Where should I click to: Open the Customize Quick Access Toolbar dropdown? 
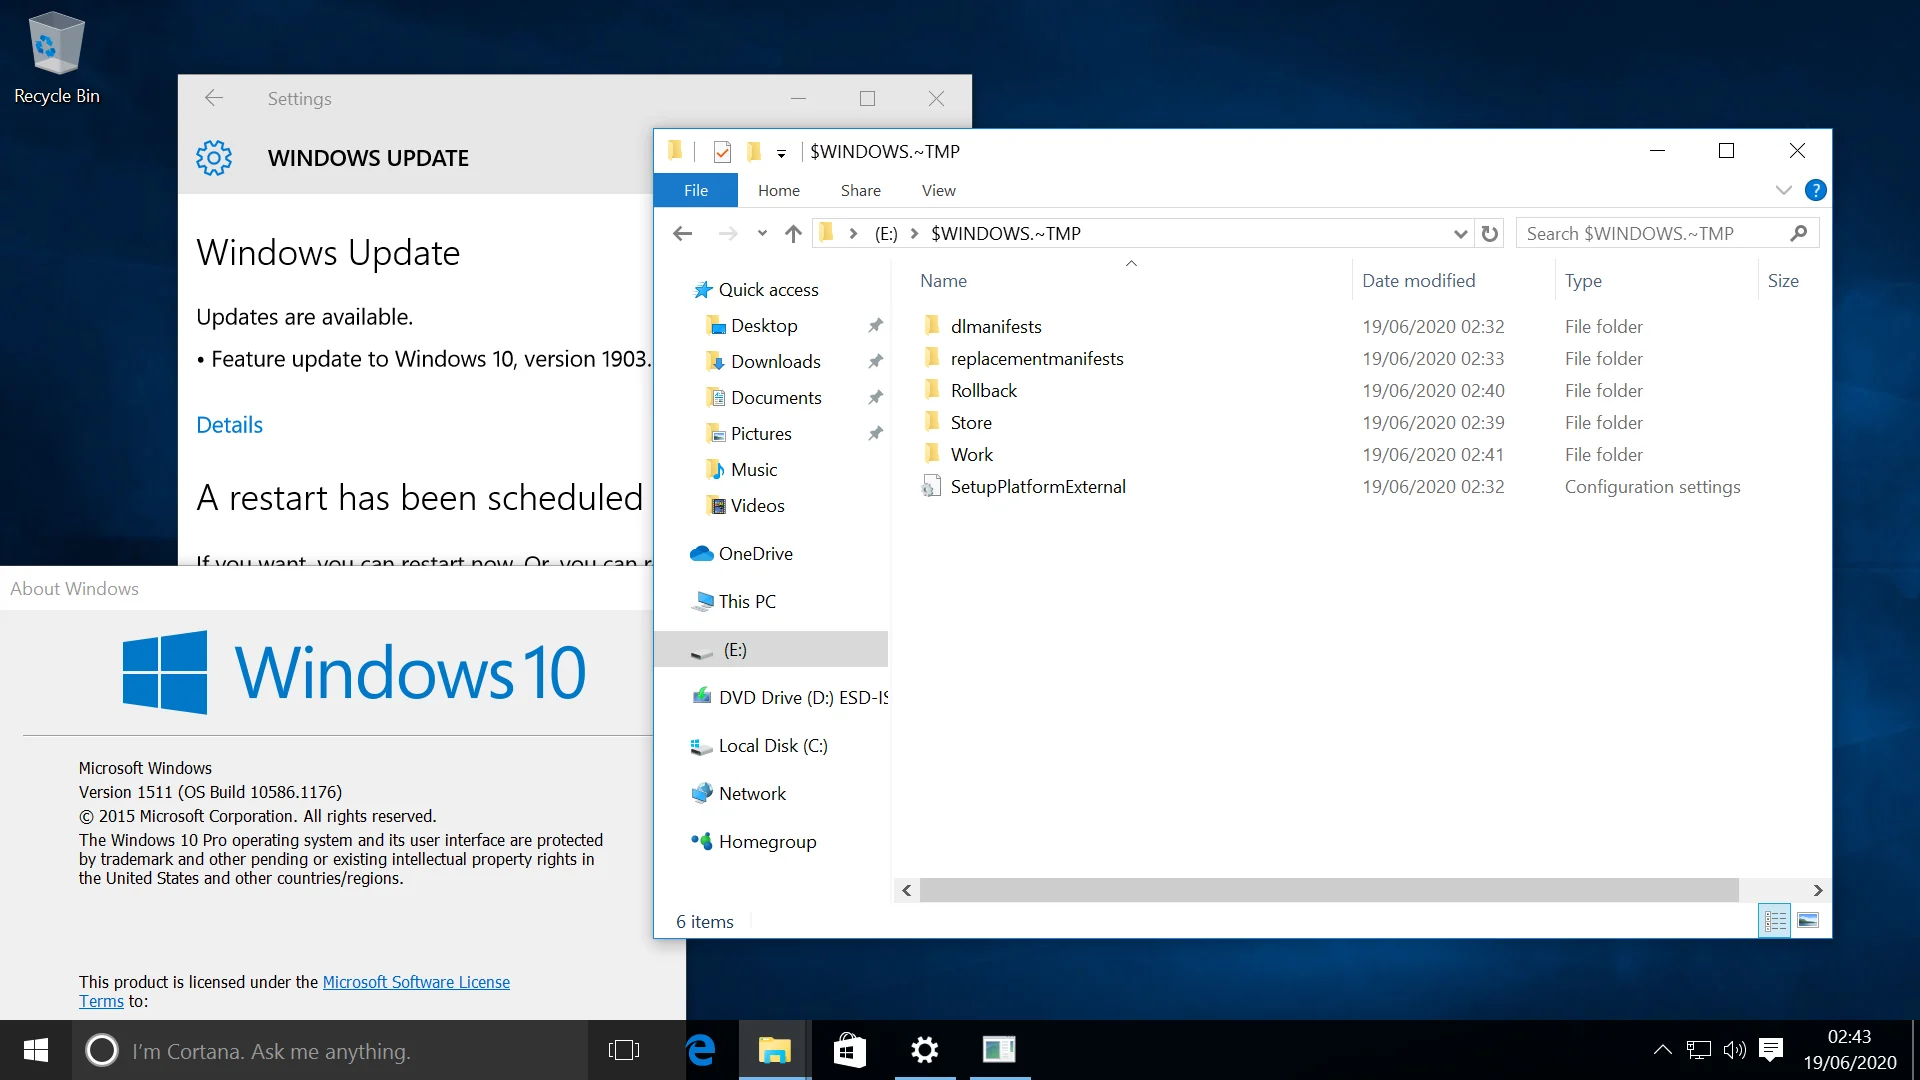click(x=781, y=153)
